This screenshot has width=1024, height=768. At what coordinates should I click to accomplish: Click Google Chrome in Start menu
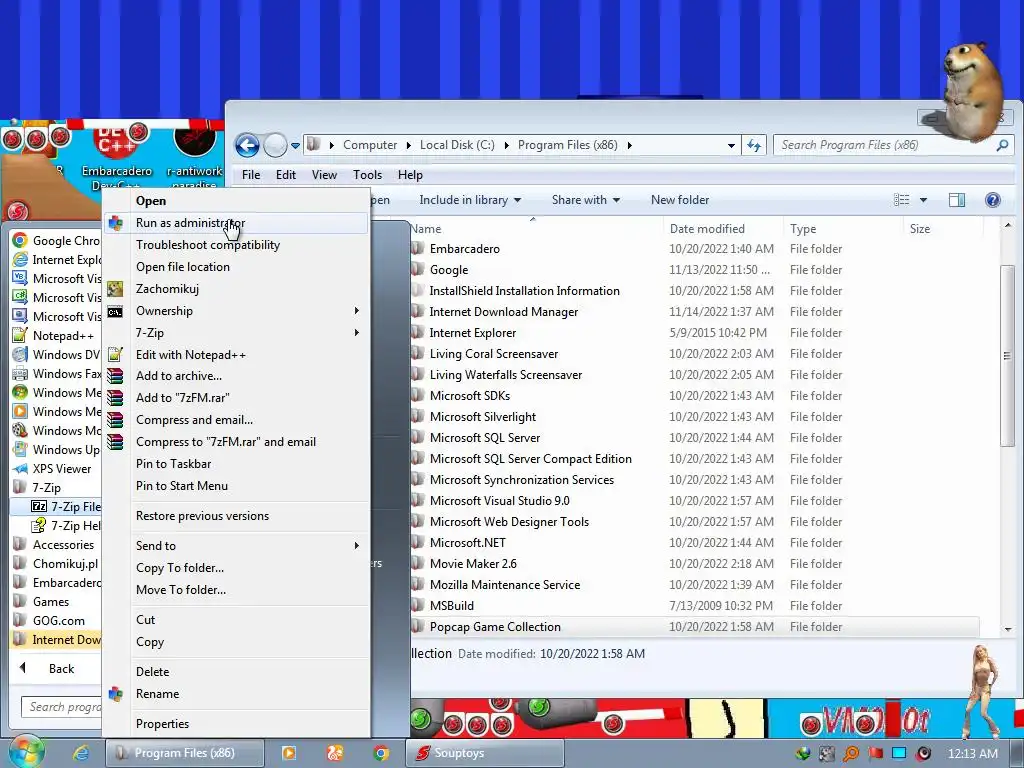point(57,241)
